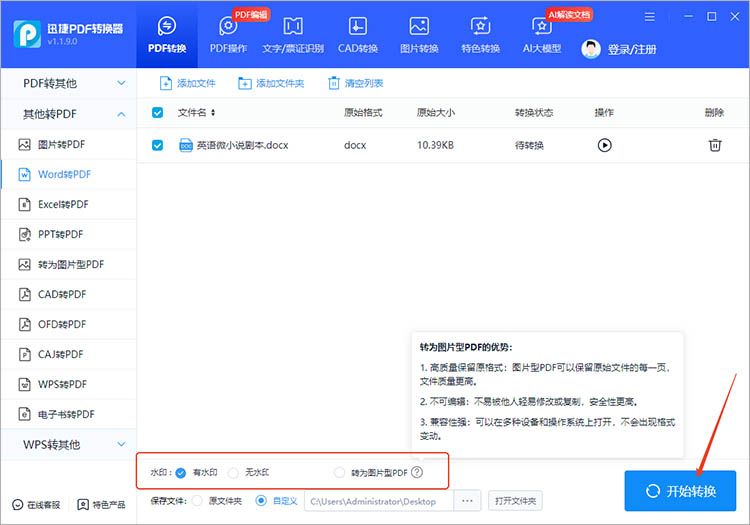This screenshot has width=750, height=525.
Task: Delete 英语微小说剧本.docx with the trash icon
Action: click(x=715, y=145)
